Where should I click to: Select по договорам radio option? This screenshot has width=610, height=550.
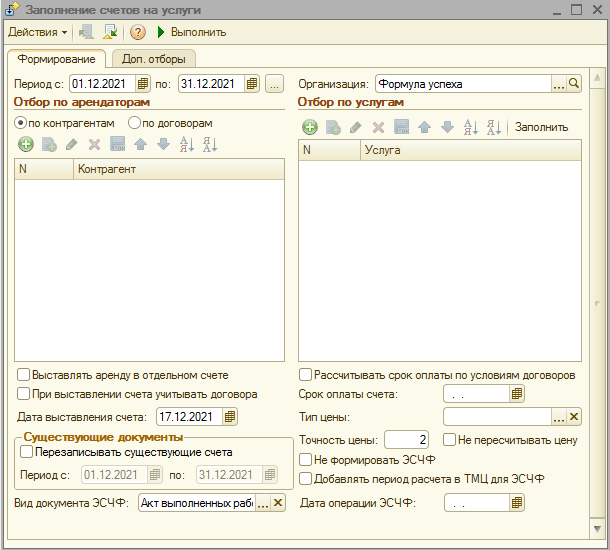(x=134, y=123)
